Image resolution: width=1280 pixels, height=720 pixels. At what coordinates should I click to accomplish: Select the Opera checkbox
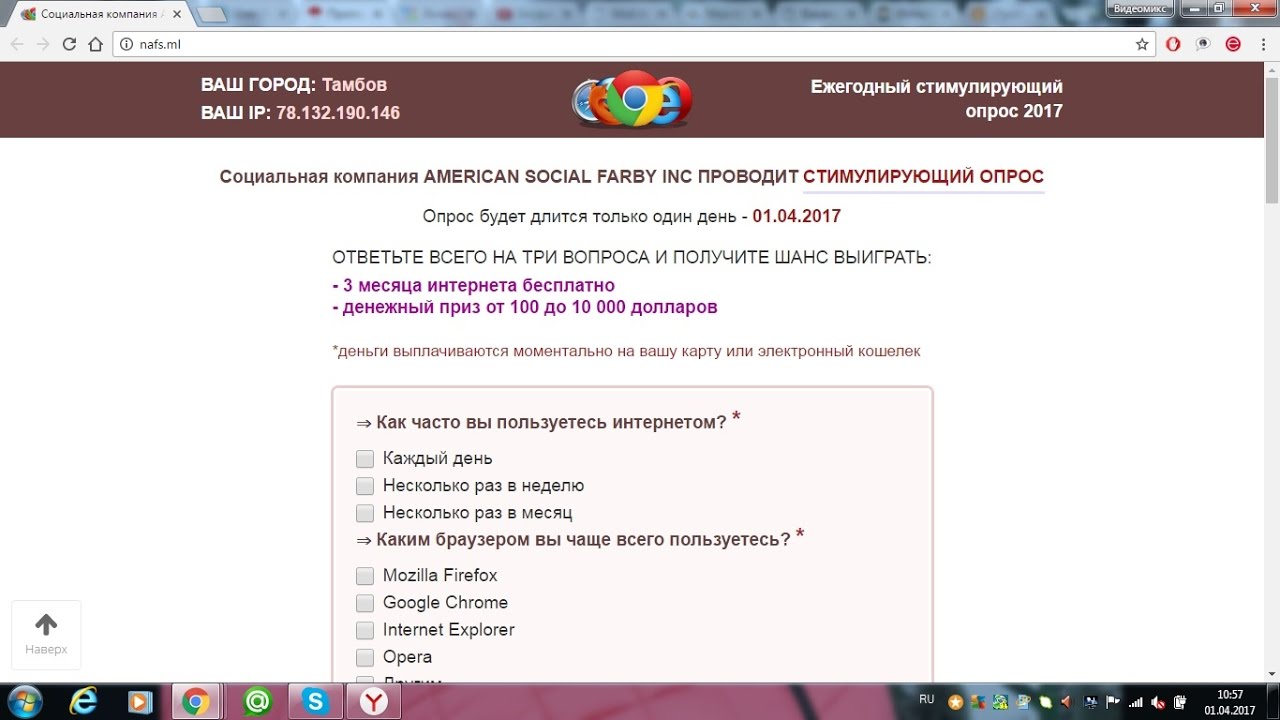(365, 657)
